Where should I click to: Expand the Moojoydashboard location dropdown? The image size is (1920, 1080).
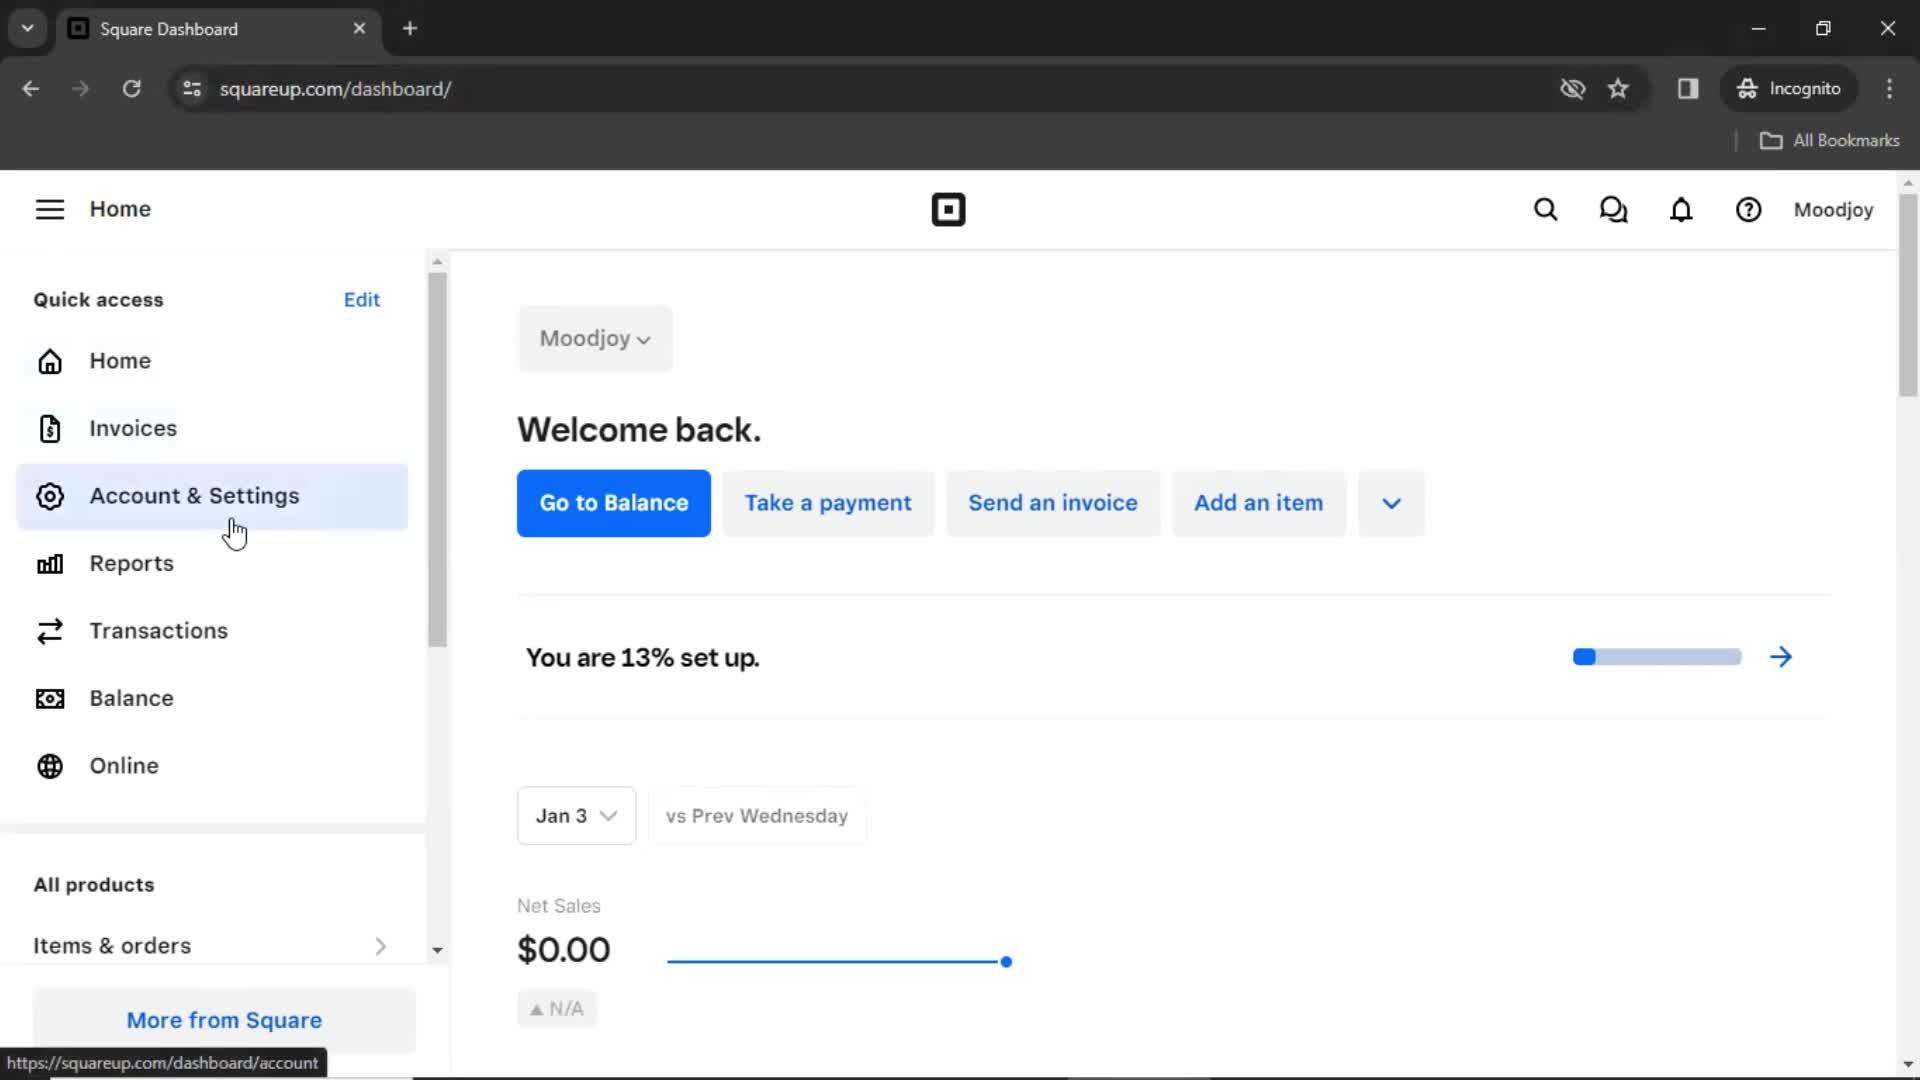pyautogui.click(x=595, y=339)
